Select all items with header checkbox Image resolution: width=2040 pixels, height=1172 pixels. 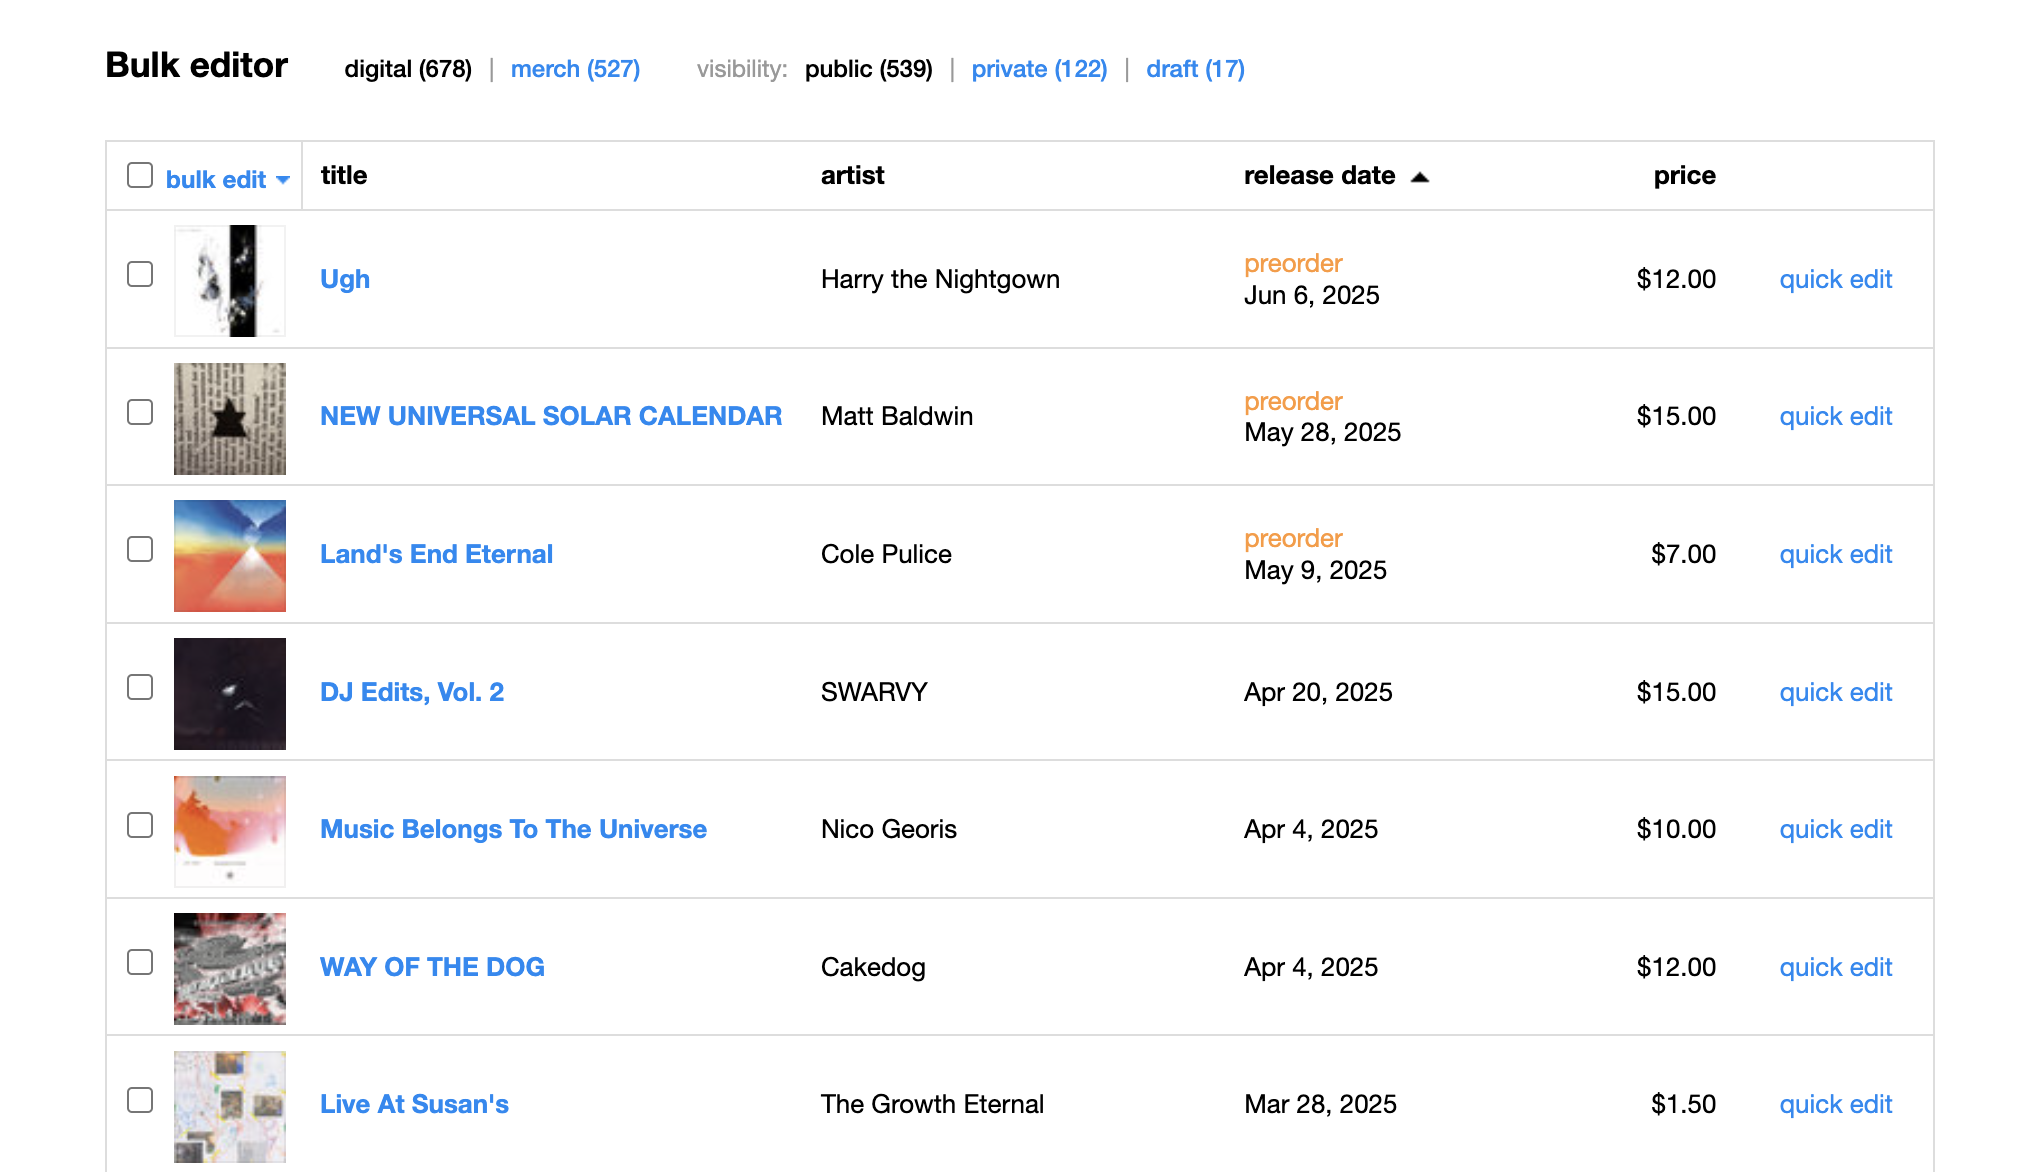(x=140, y=176)
